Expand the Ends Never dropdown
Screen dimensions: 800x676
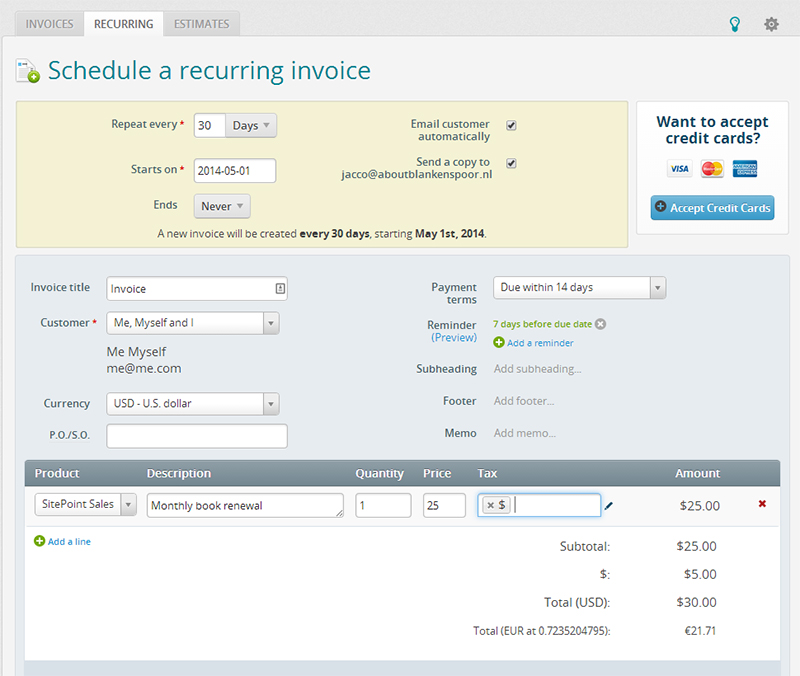tap(222, 206)
